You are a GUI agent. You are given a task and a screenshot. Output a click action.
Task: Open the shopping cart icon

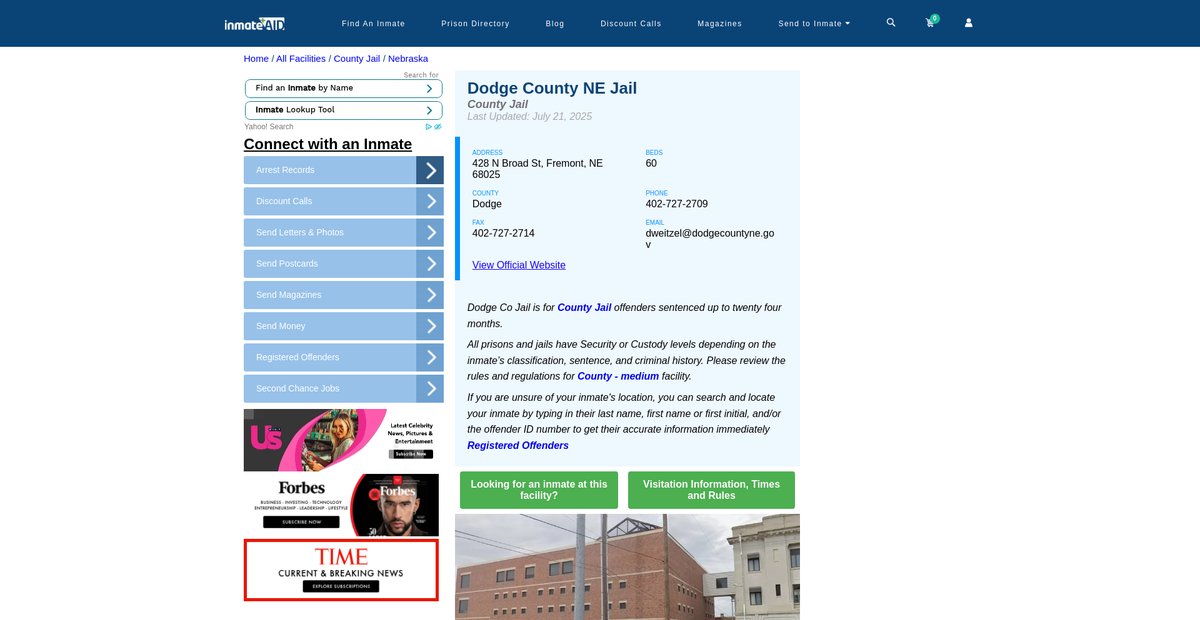[930, 22]
